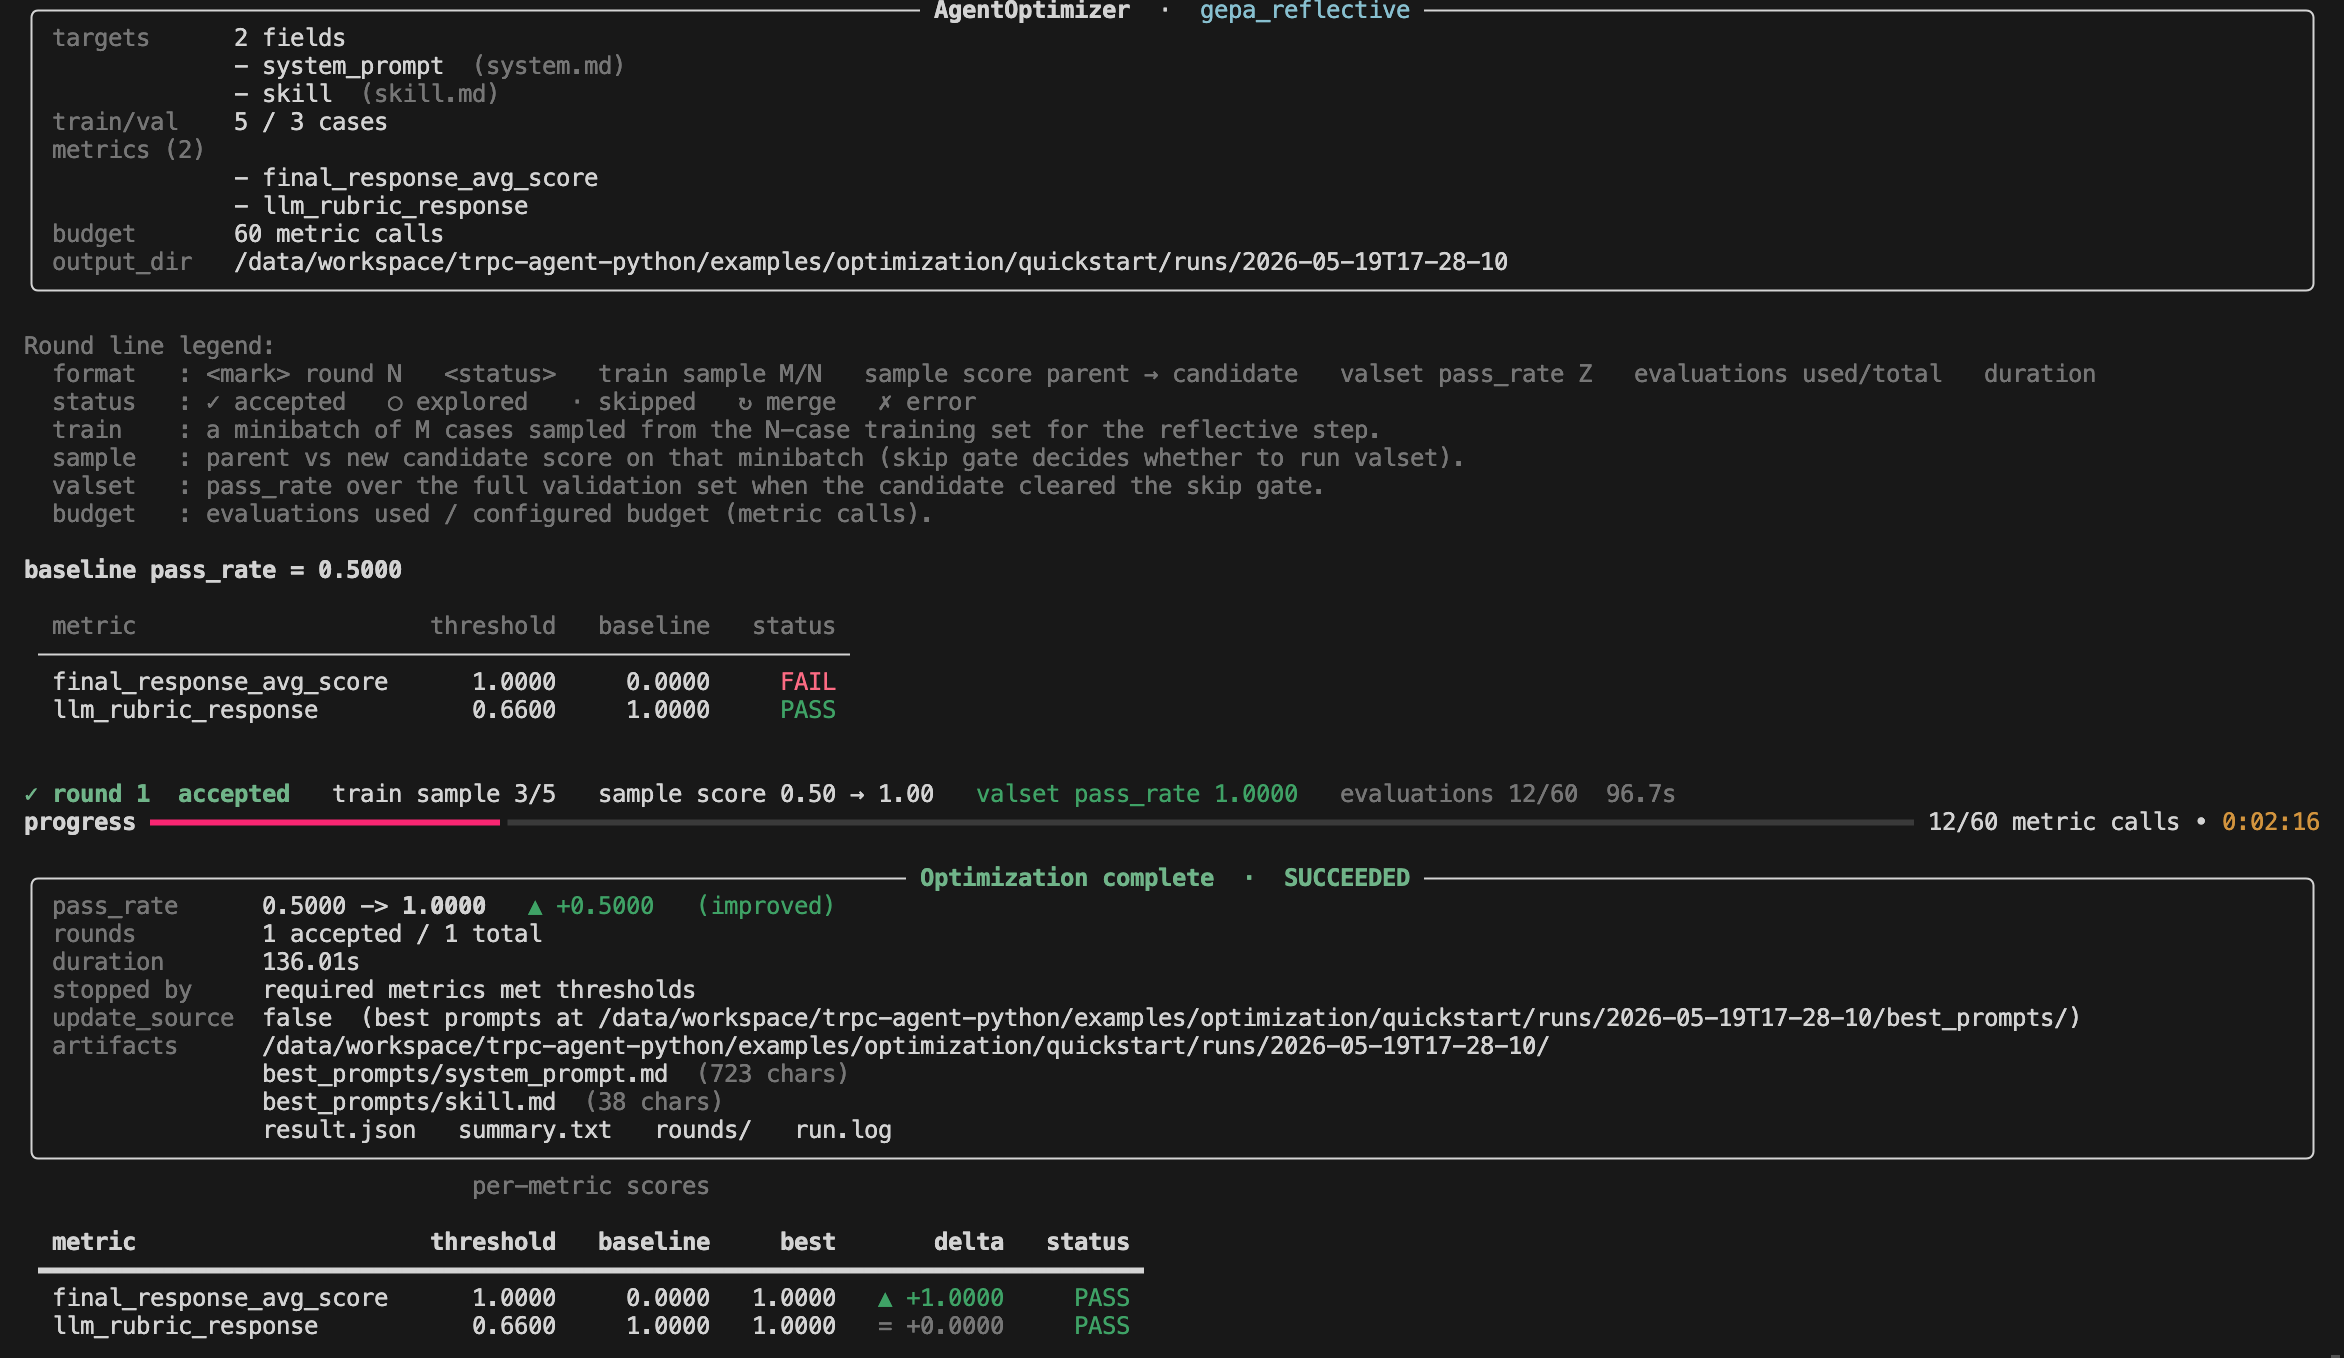The width and height of the screenshot is (2344, 1358).
Task: Click 'llm_rubric_response' in the metrics list
Action: tap(395, 206)
